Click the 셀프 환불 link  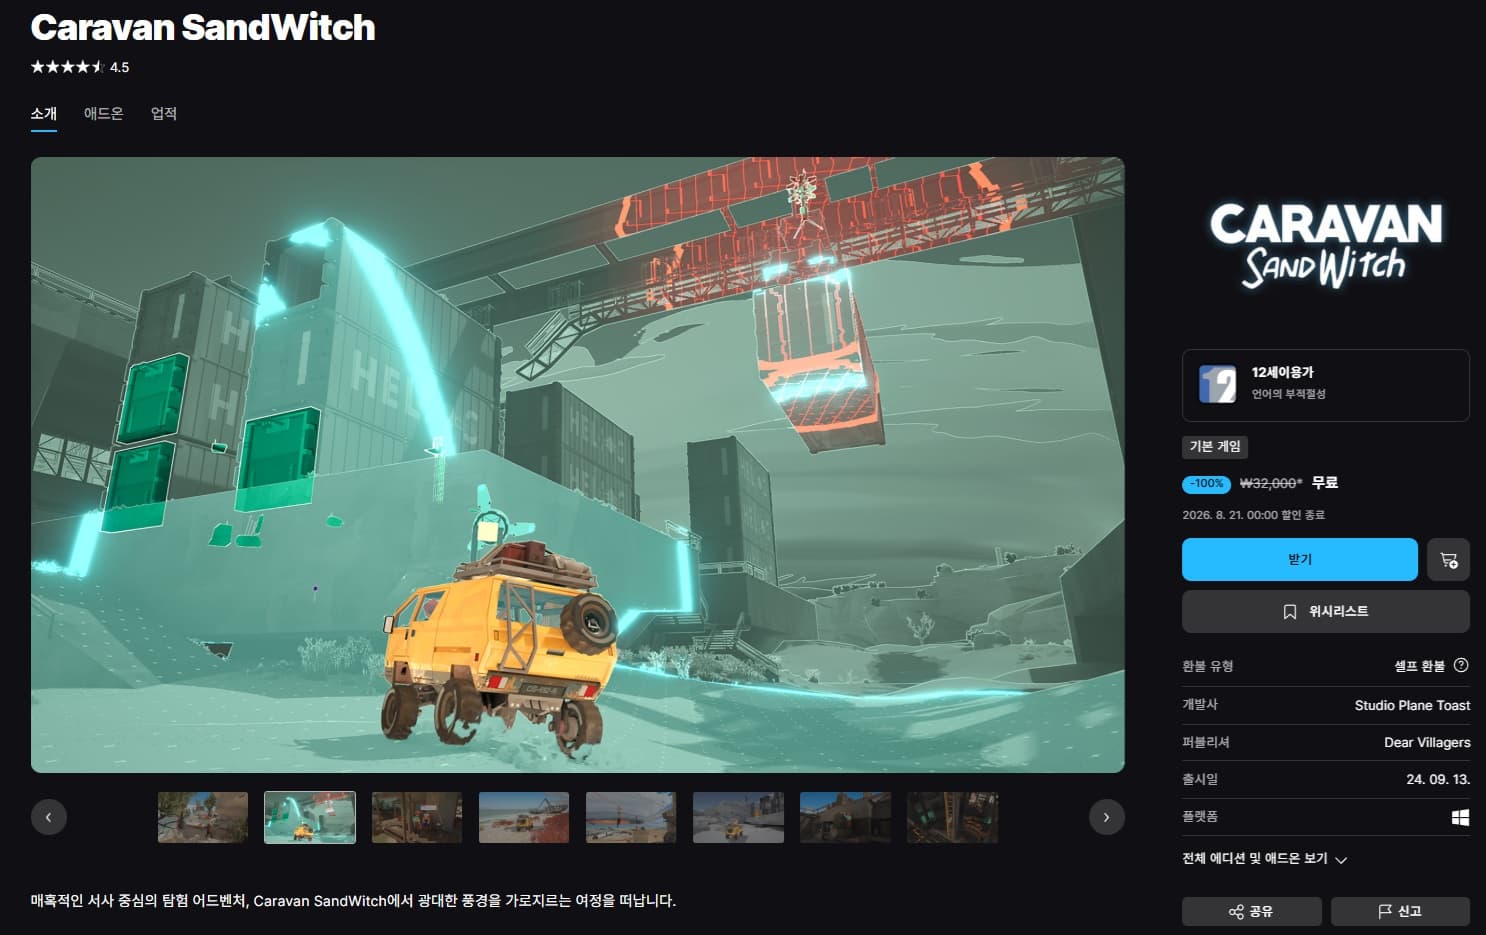[1420, 666]
